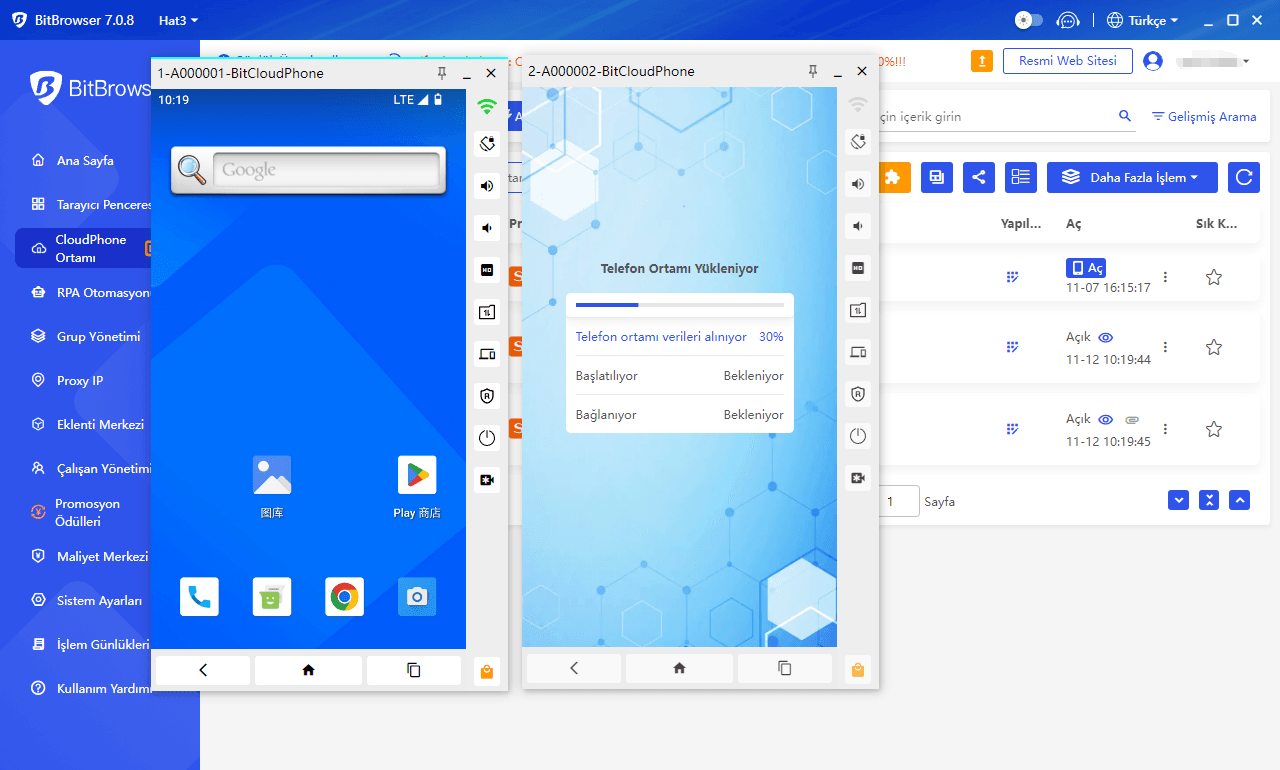Open the phone dialer app icon
This screenshot has width=1280, height=770.
click(199, 597)
